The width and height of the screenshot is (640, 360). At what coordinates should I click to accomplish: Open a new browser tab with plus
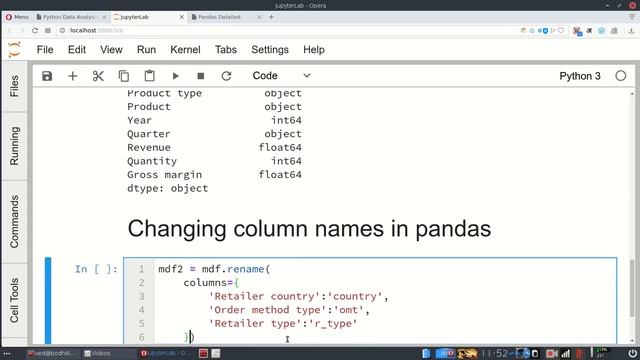coord(271,17)
